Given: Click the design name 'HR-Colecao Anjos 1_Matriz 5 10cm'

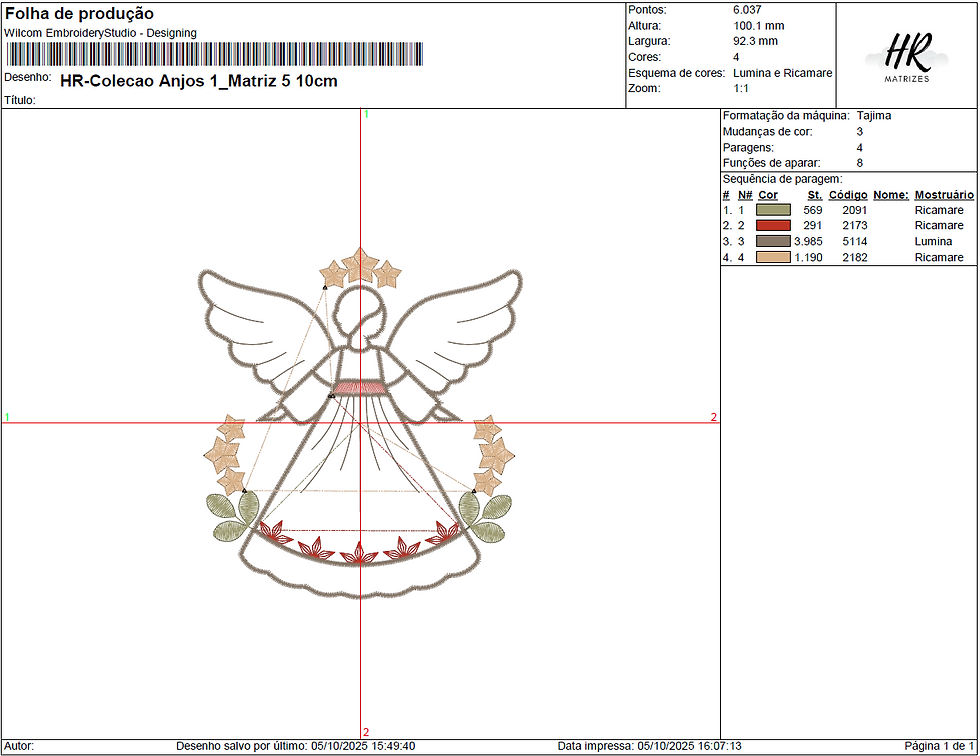Looking at the screenshot, I should (x=199, y=81).
